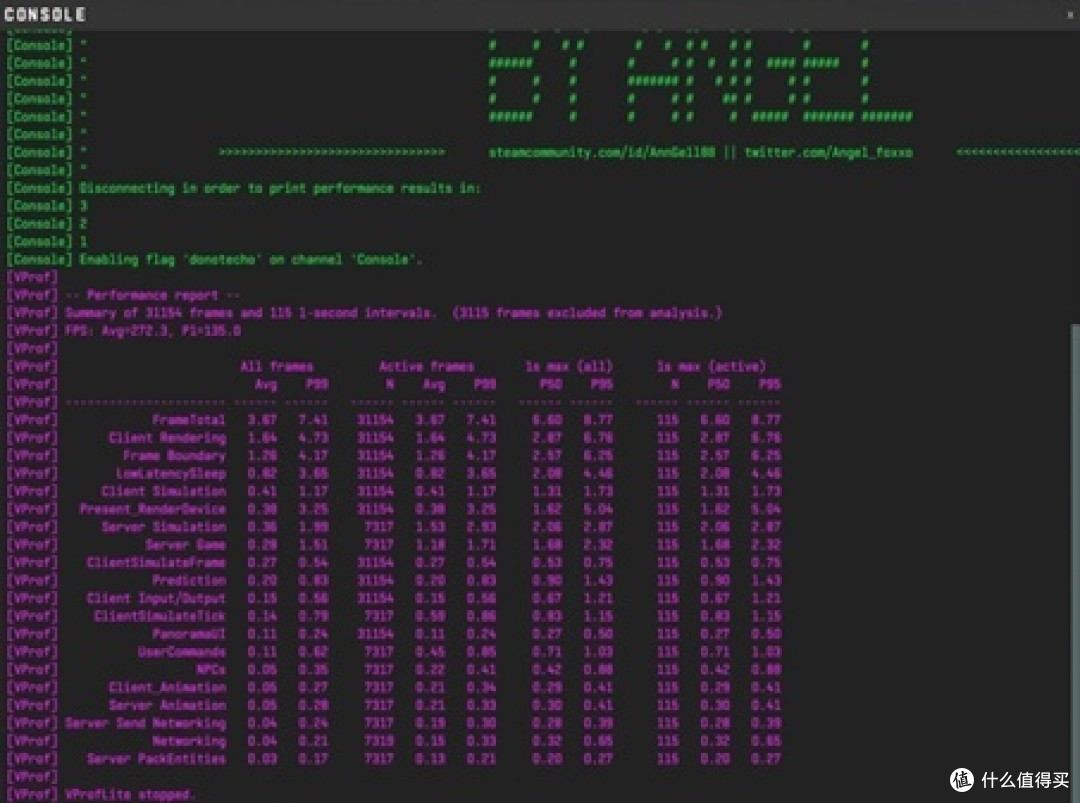Screen dimensions: 1080x803
Task: Click the 'Server Simulation' row label
Action: click(x=163, y=528)
